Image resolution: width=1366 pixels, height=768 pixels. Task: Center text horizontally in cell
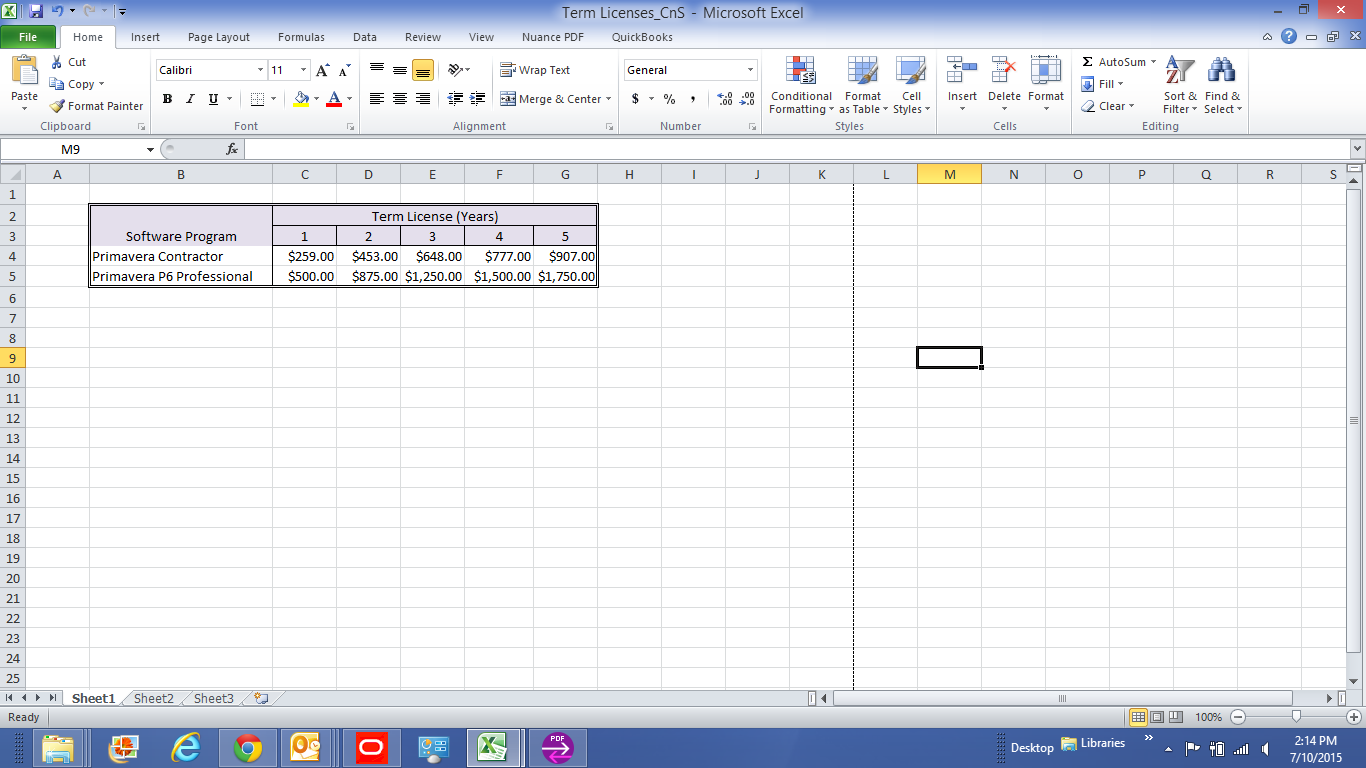click(x=400, y=99)
